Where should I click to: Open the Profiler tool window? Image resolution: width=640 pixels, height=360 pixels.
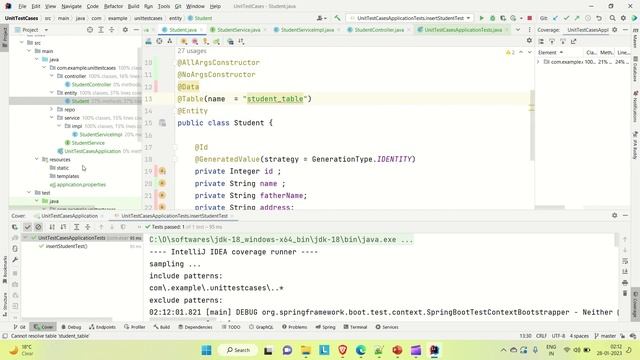(135, 327)
